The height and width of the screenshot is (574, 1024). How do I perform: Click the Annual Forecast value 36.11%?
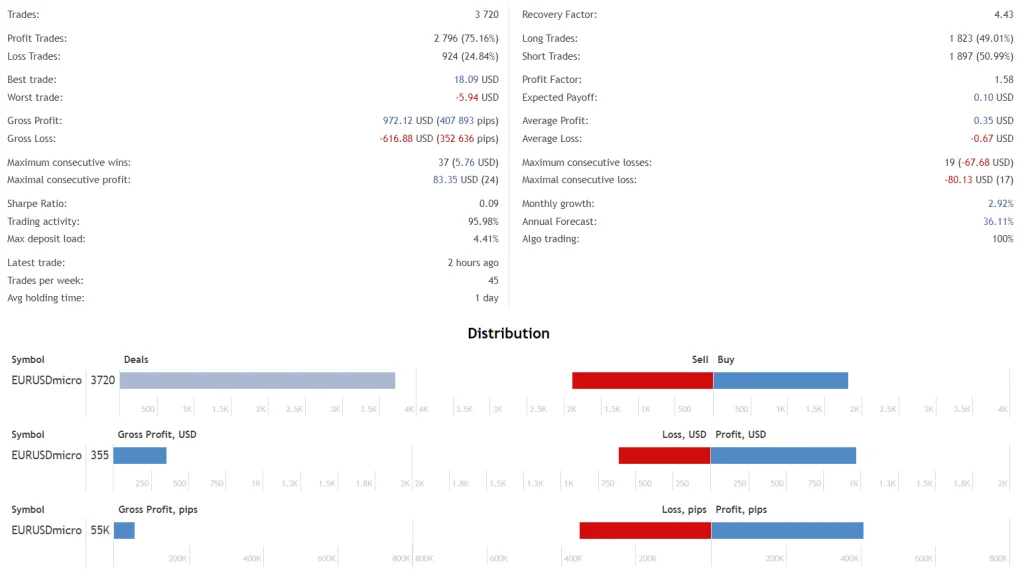997,221
